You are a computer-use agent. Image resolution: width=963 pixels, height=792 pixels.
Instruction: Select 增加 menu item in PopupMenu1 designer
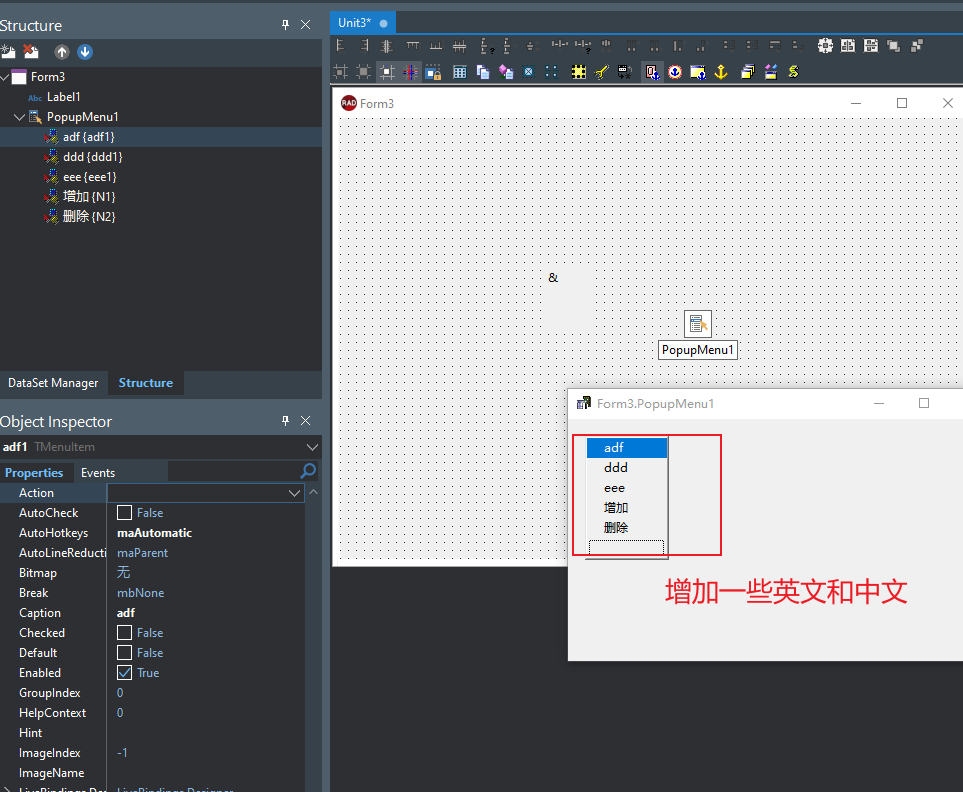tap(626, 508)
